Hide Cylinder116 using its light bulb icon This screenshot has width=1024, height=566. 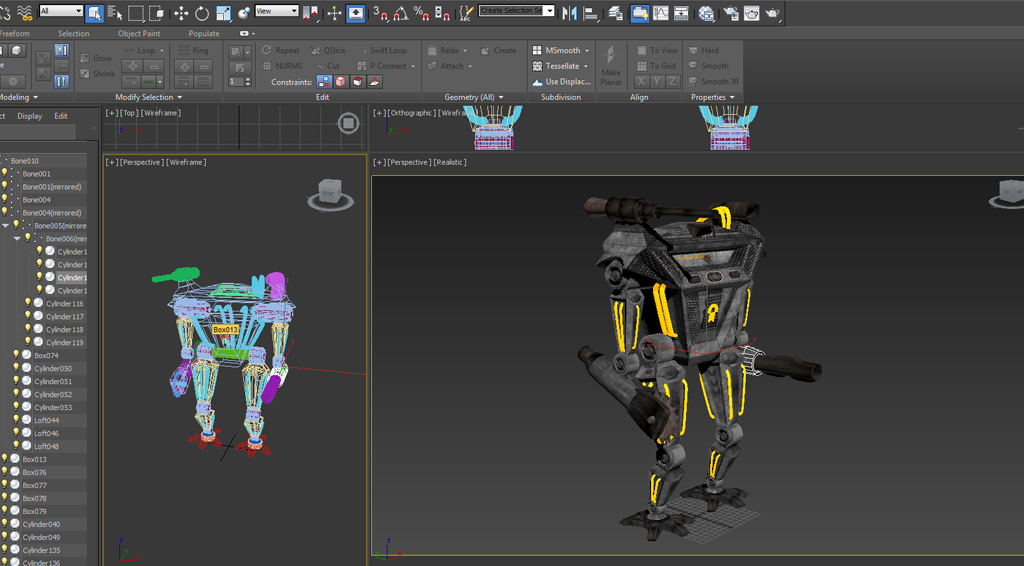28,303
